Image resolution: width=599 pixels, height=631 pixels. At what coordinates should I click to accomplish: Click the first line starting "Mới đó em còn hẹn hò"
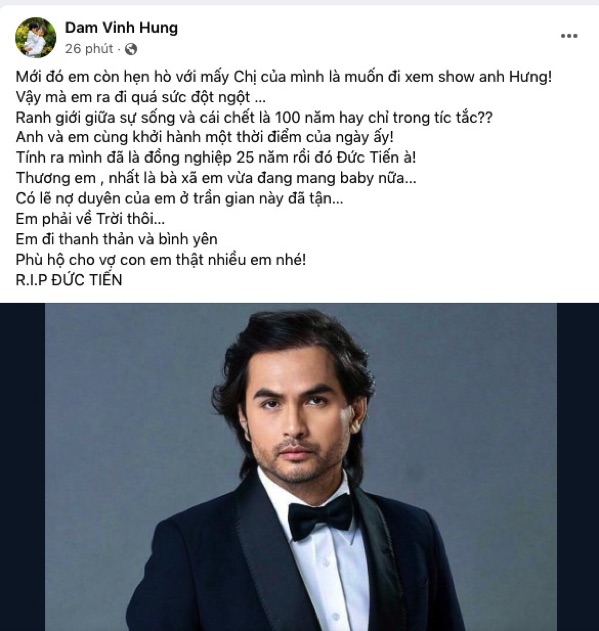pos(284,76)
